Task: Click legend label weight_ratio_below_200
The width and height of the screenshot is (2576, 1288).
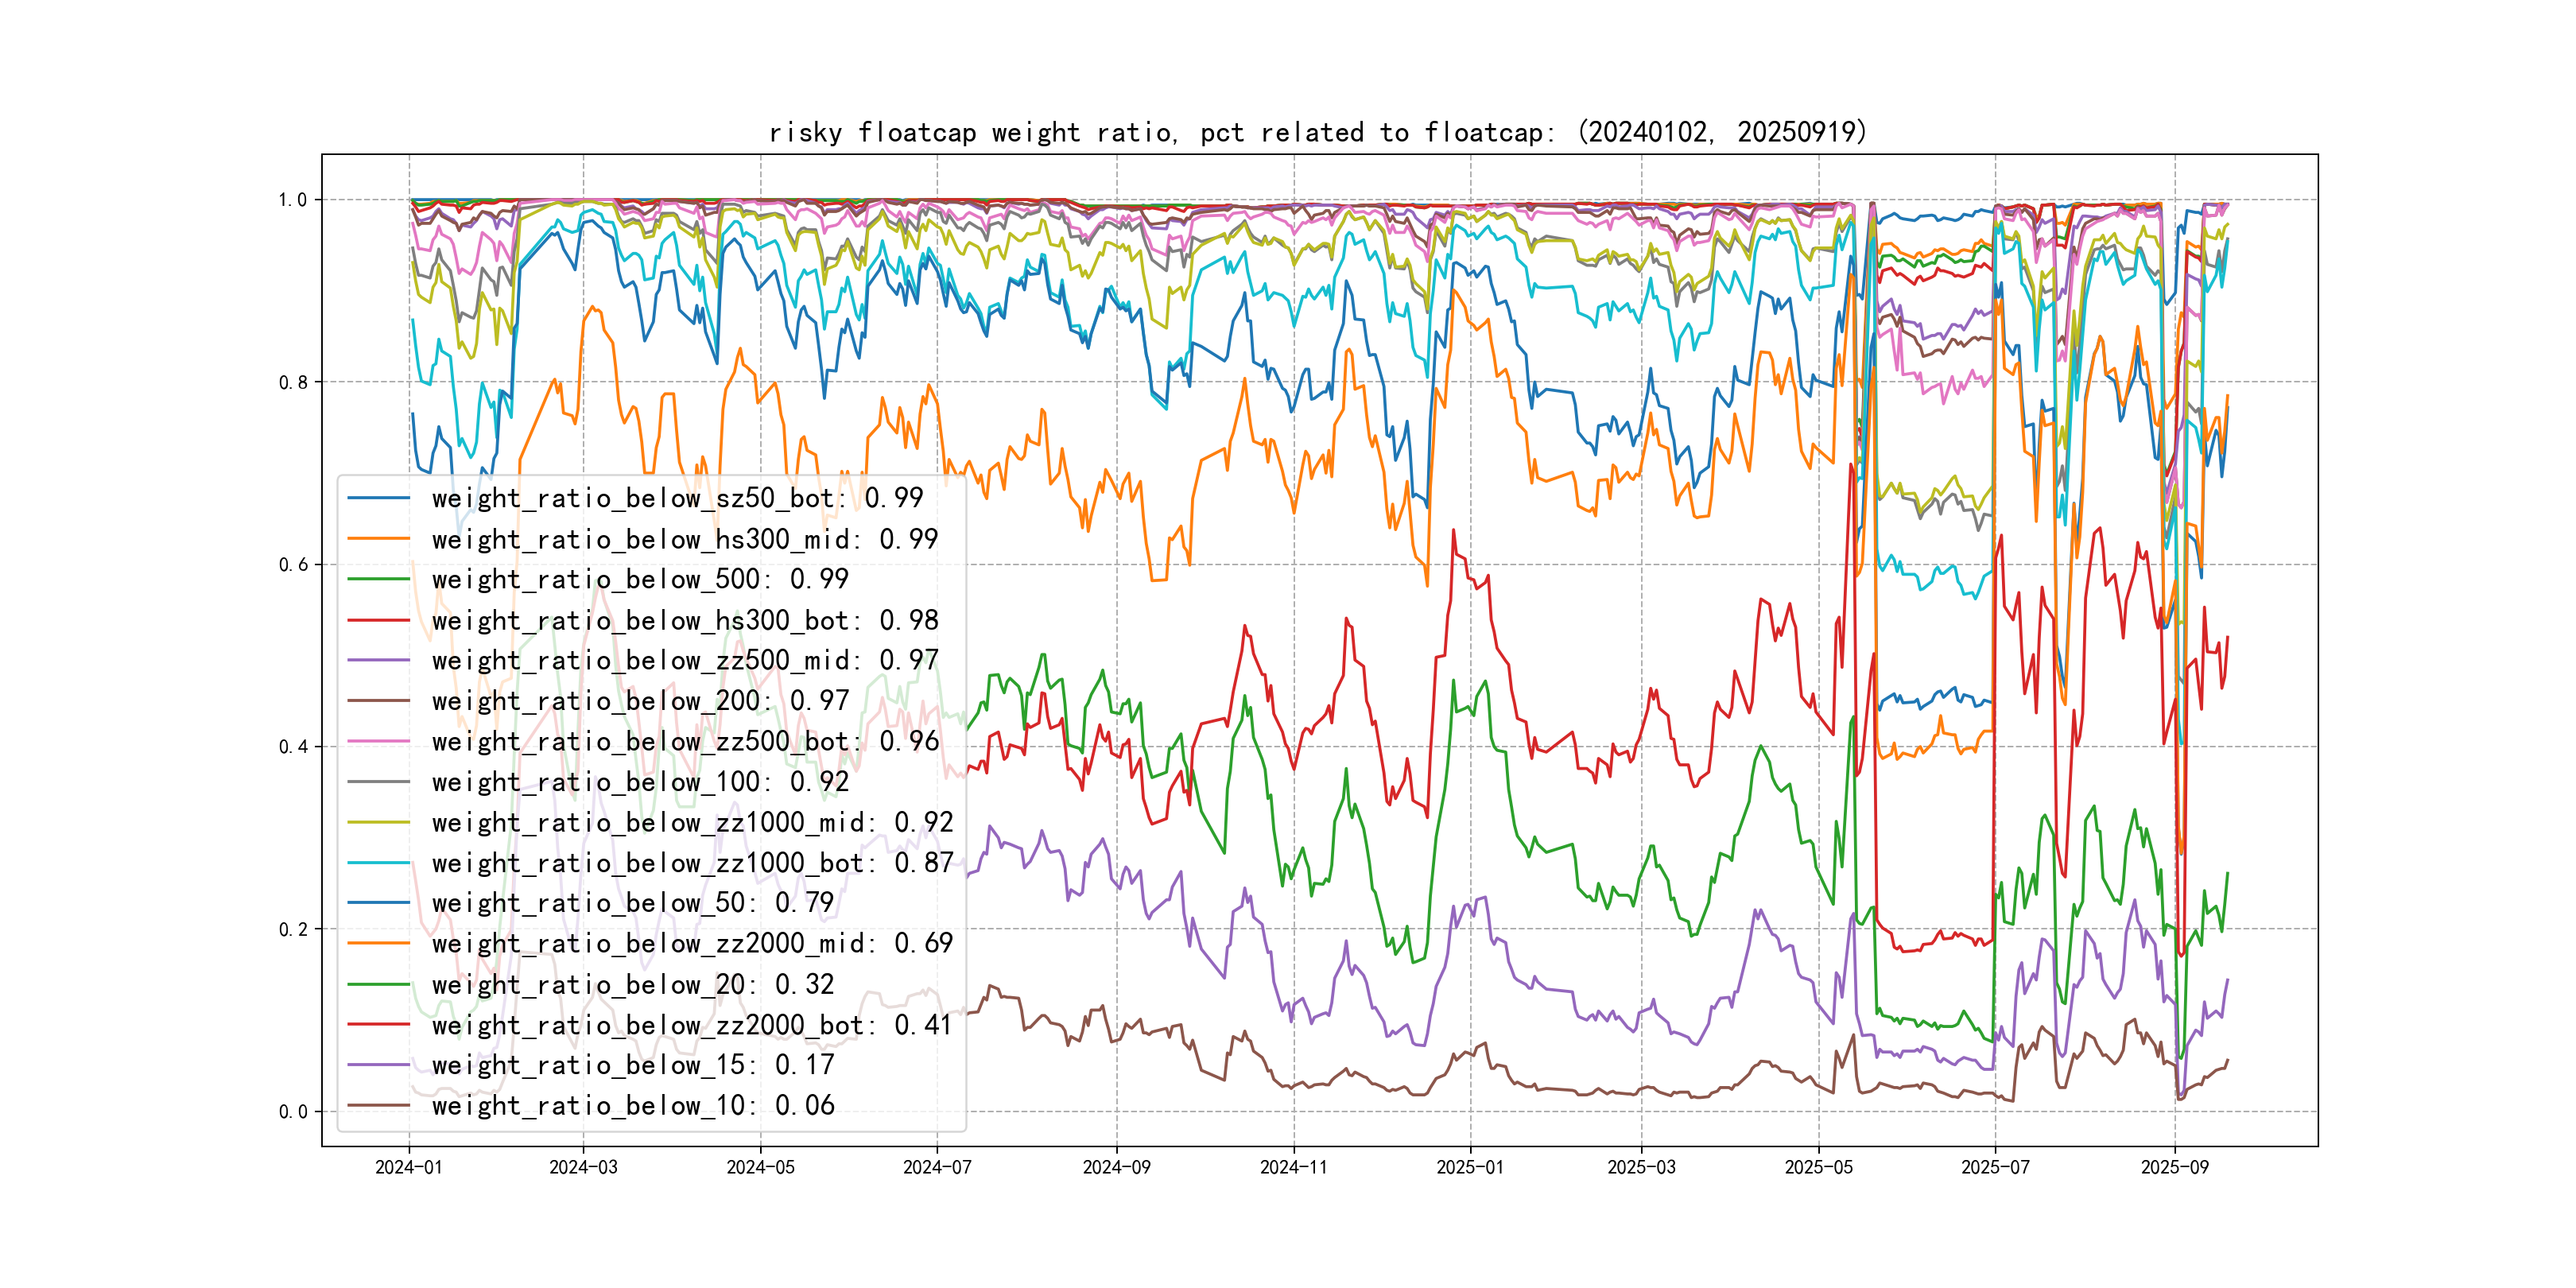Action: tap(640, 701)
